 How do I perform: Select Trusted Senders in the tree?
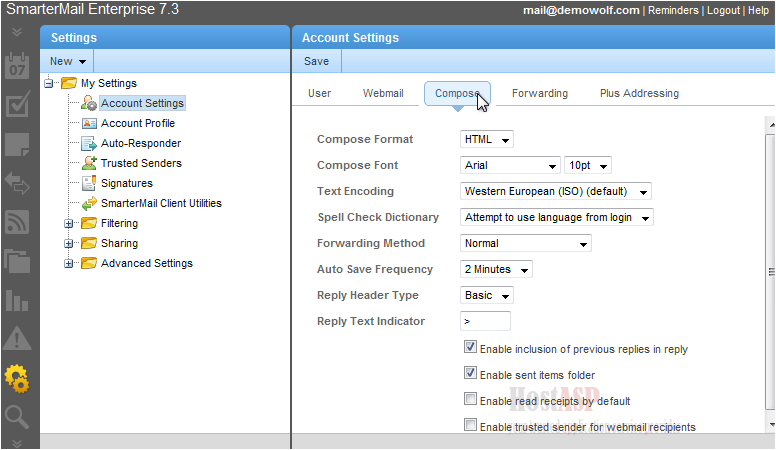(141, 163)
